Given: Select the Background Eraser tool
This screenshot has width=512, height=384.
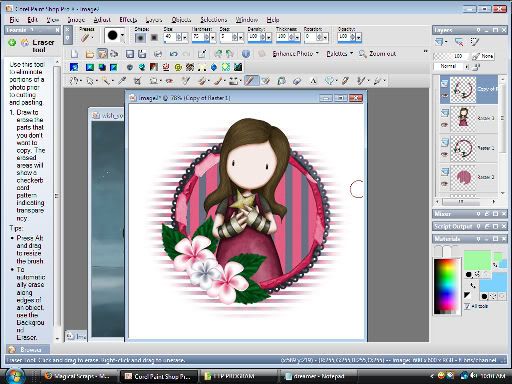Looking at the screenshot, I should pyautogui.click(x=265, y=81).
